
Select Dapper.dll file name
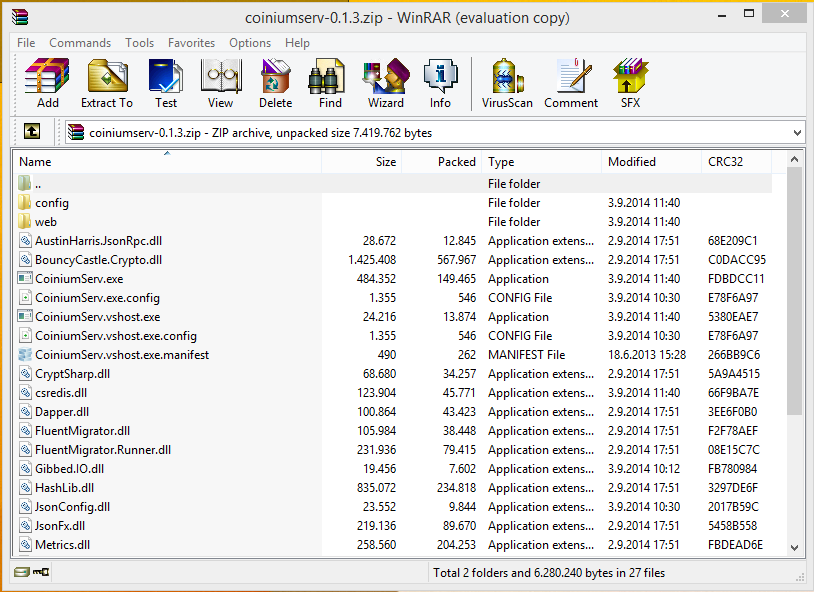(62, 412)
